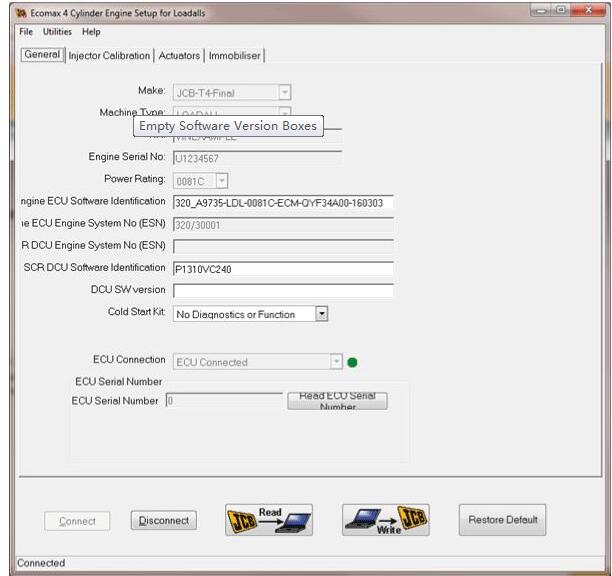Switch to the Actuators tab
The image size is (612, 576).
[x=179, y=56]
